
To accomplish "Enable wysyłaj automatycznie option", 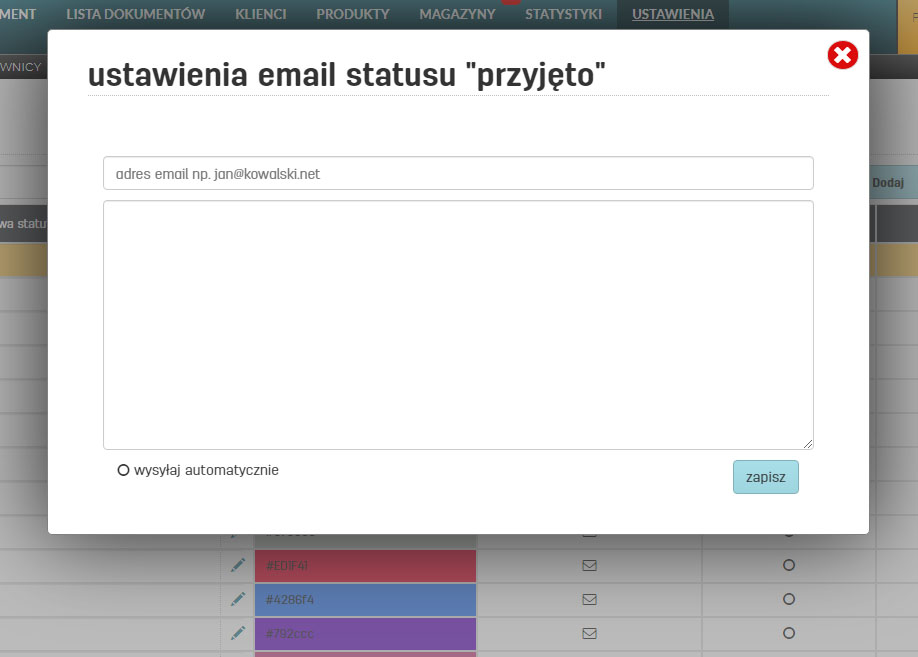I will point(123,470).
